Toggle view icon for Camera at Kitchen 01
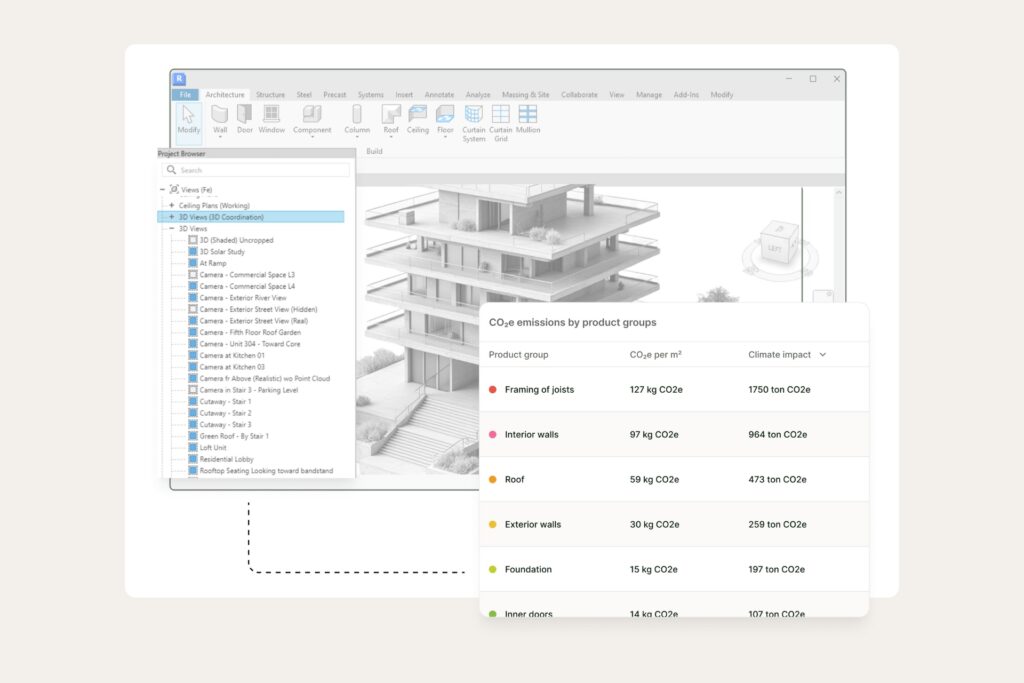 tap(193, 355)
